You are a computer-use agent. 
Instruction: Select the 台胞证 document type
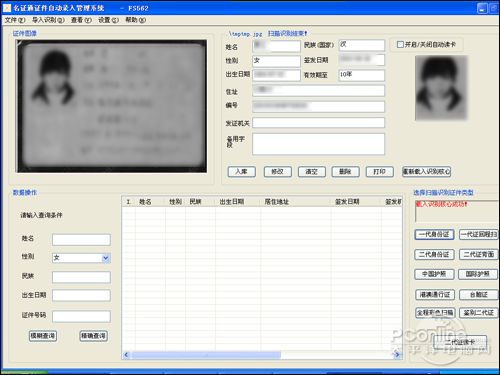479,295
